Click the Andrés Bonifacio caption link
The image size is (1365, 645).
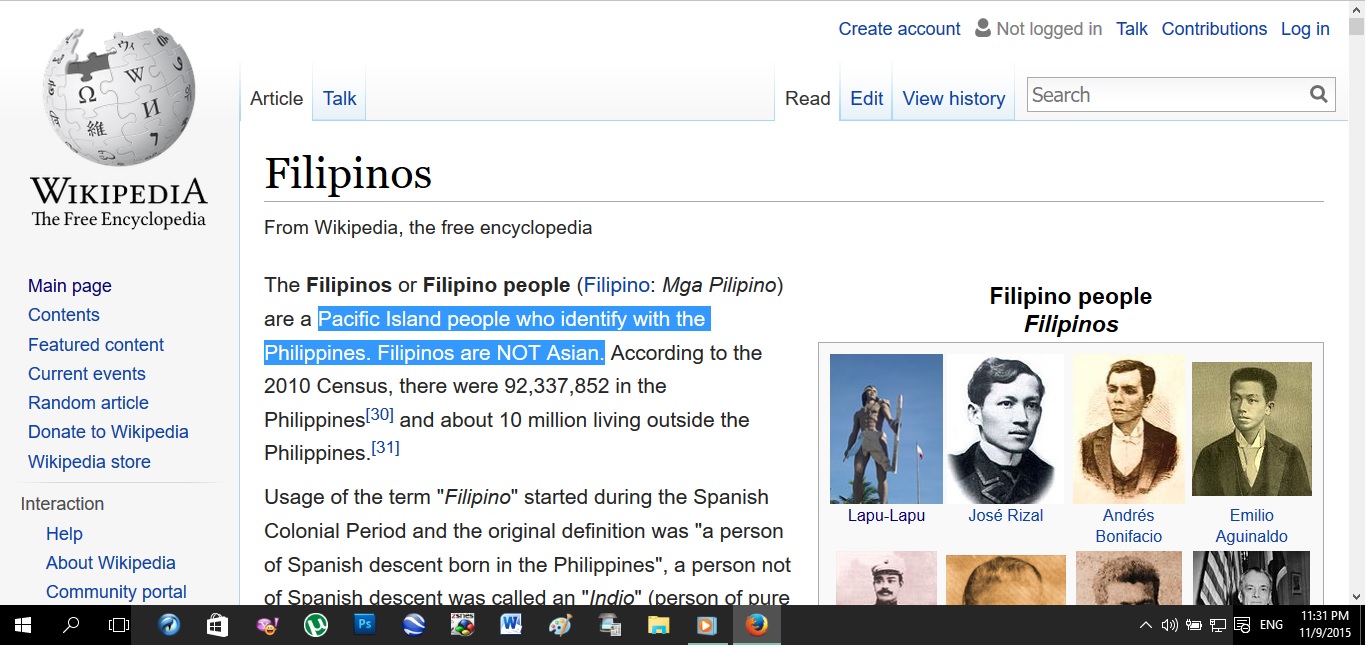point(1129,526)
